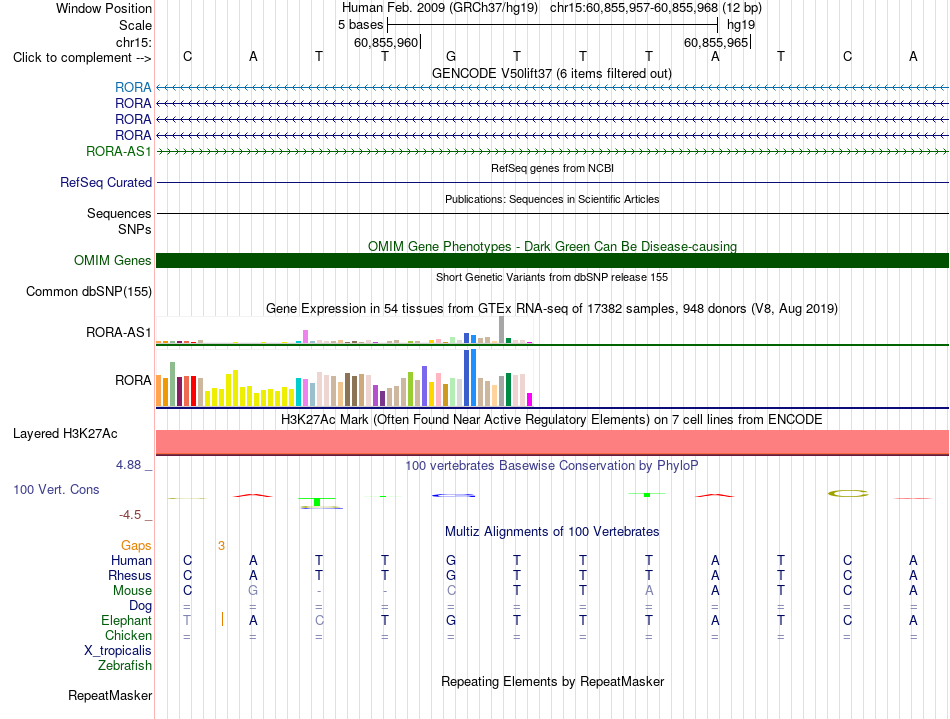Open 'RefSeq genes from NCBI' track title
950x719 pixels.
552,168
